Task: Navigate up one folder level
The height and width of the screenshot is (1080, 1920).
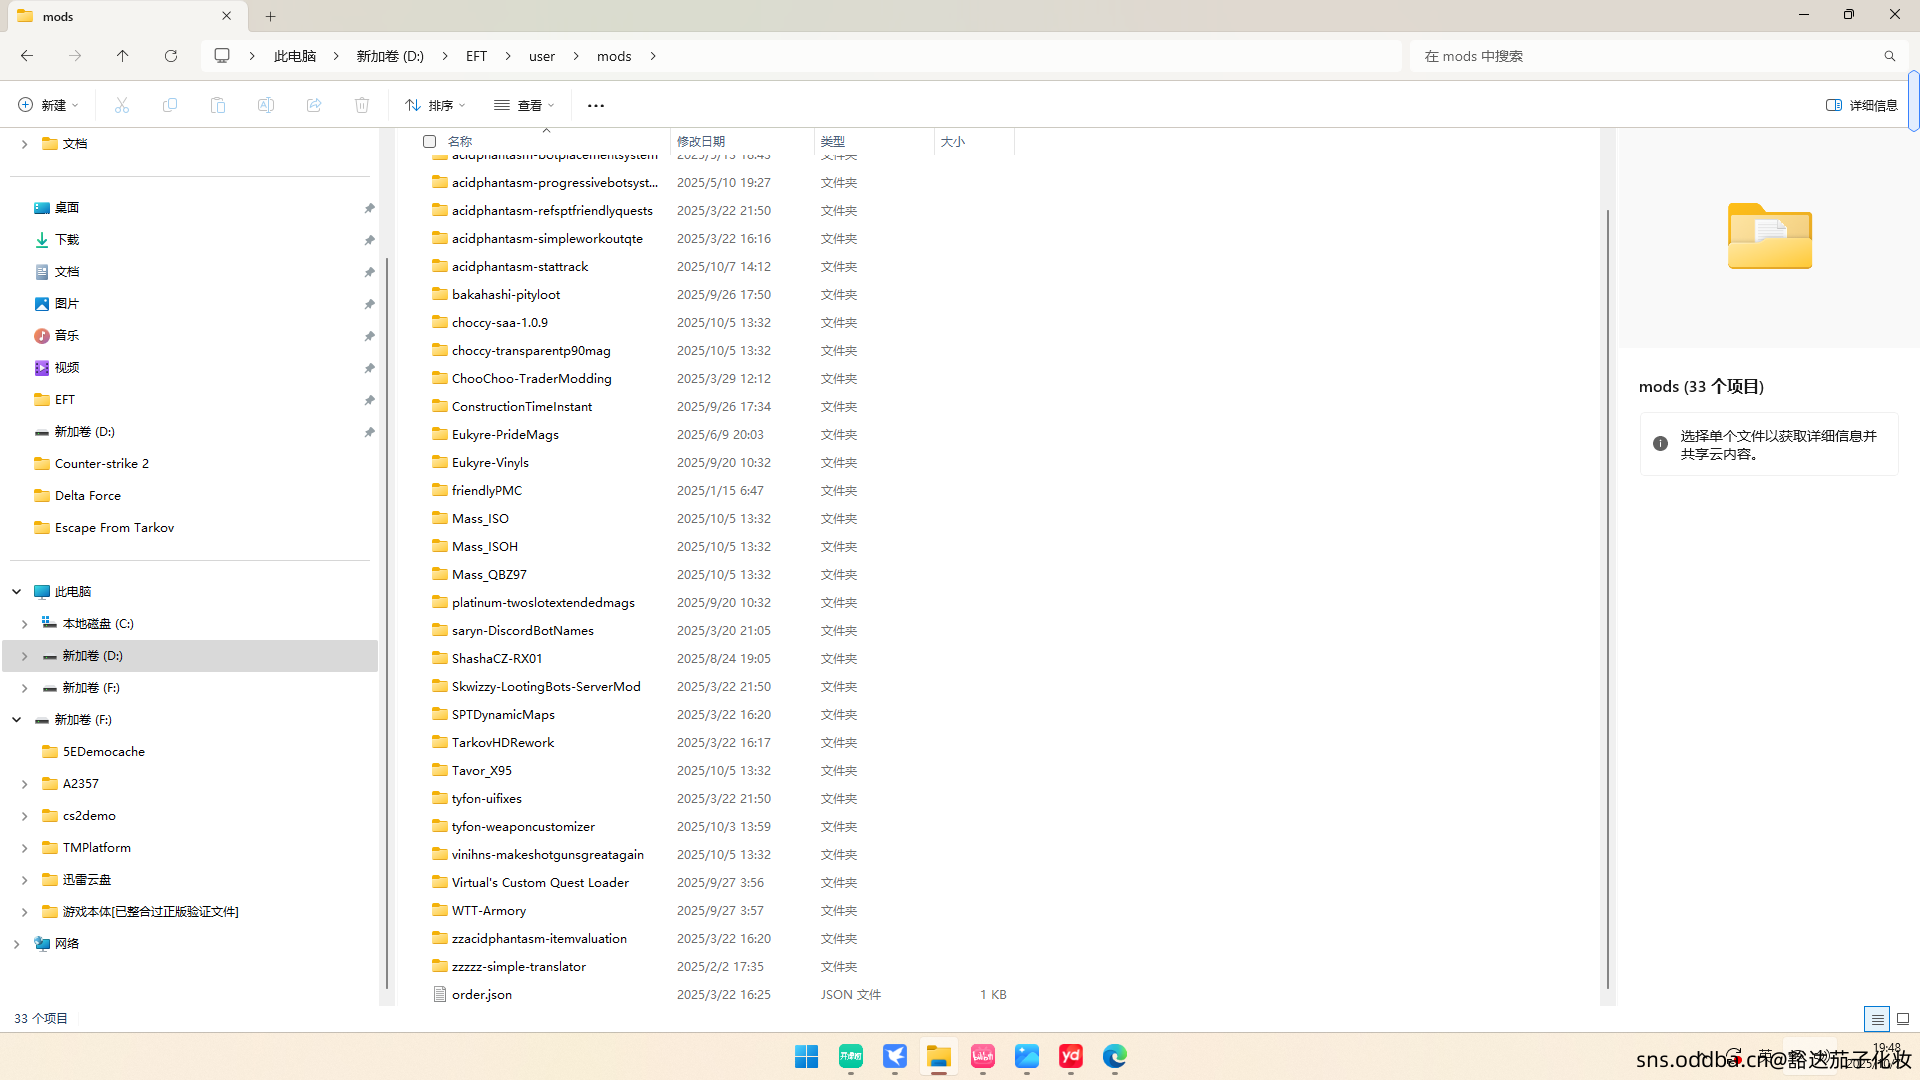Action: pos(123,56)
